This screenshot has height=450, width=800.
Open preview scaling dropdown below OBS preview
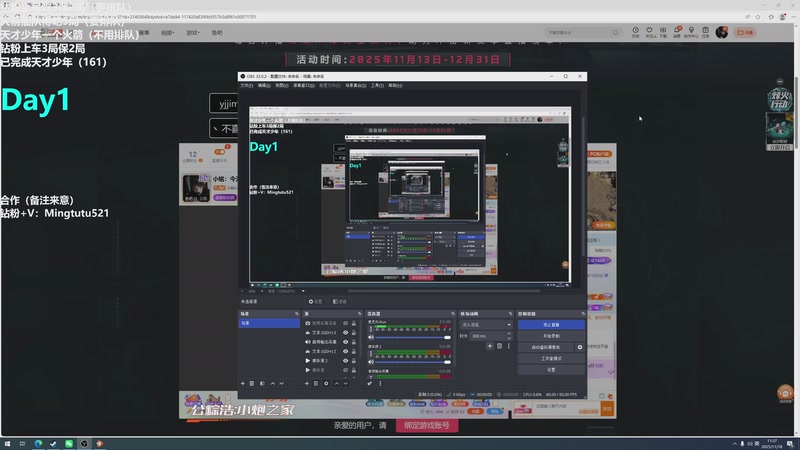[x=303, y=291]
